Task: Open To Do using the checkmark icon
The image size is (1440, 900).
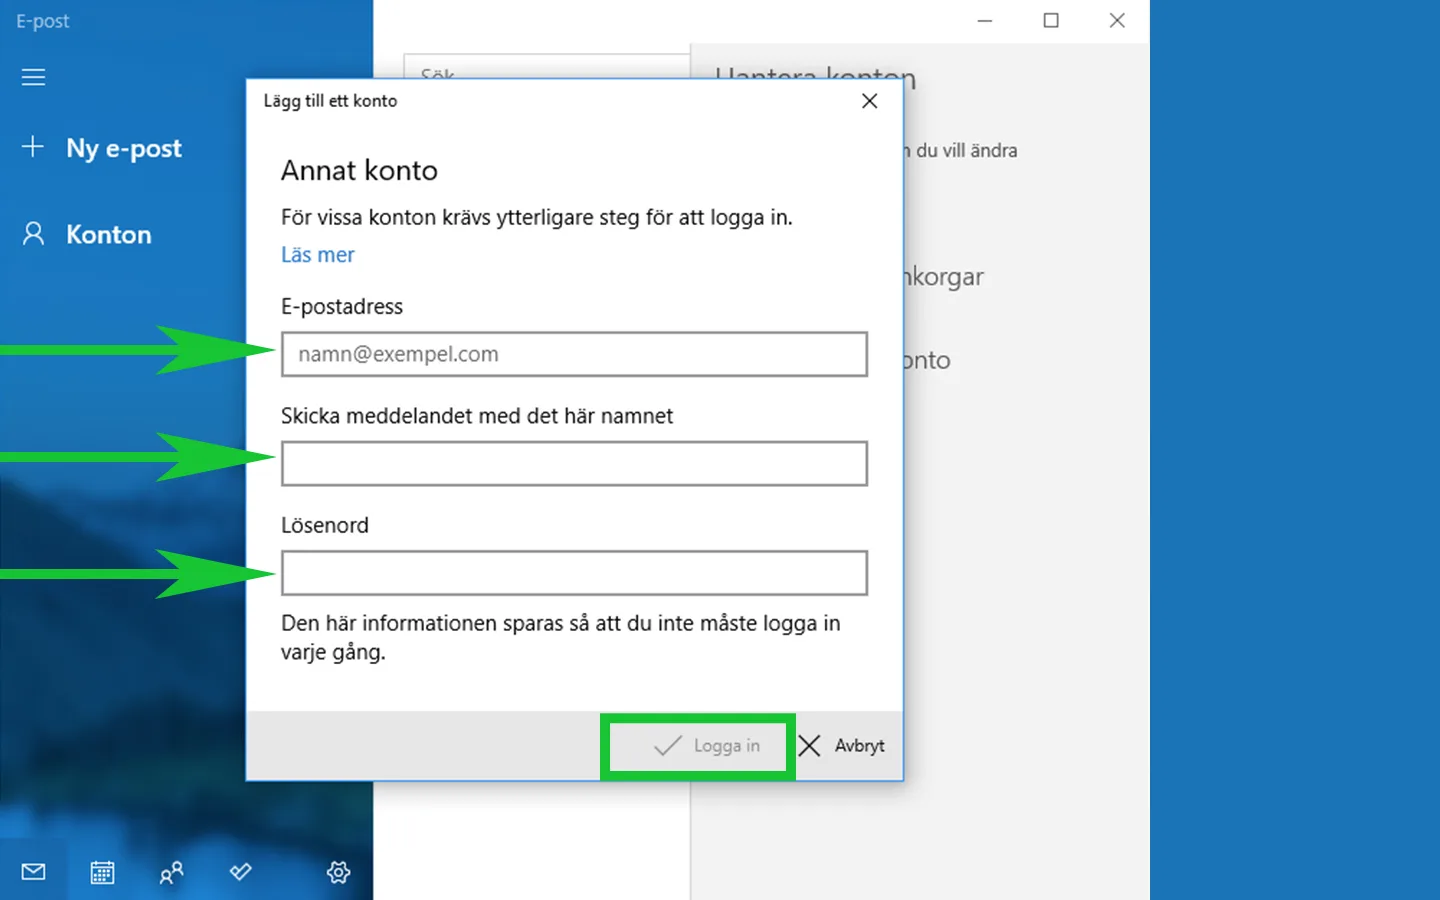Action: coord(239,871)
